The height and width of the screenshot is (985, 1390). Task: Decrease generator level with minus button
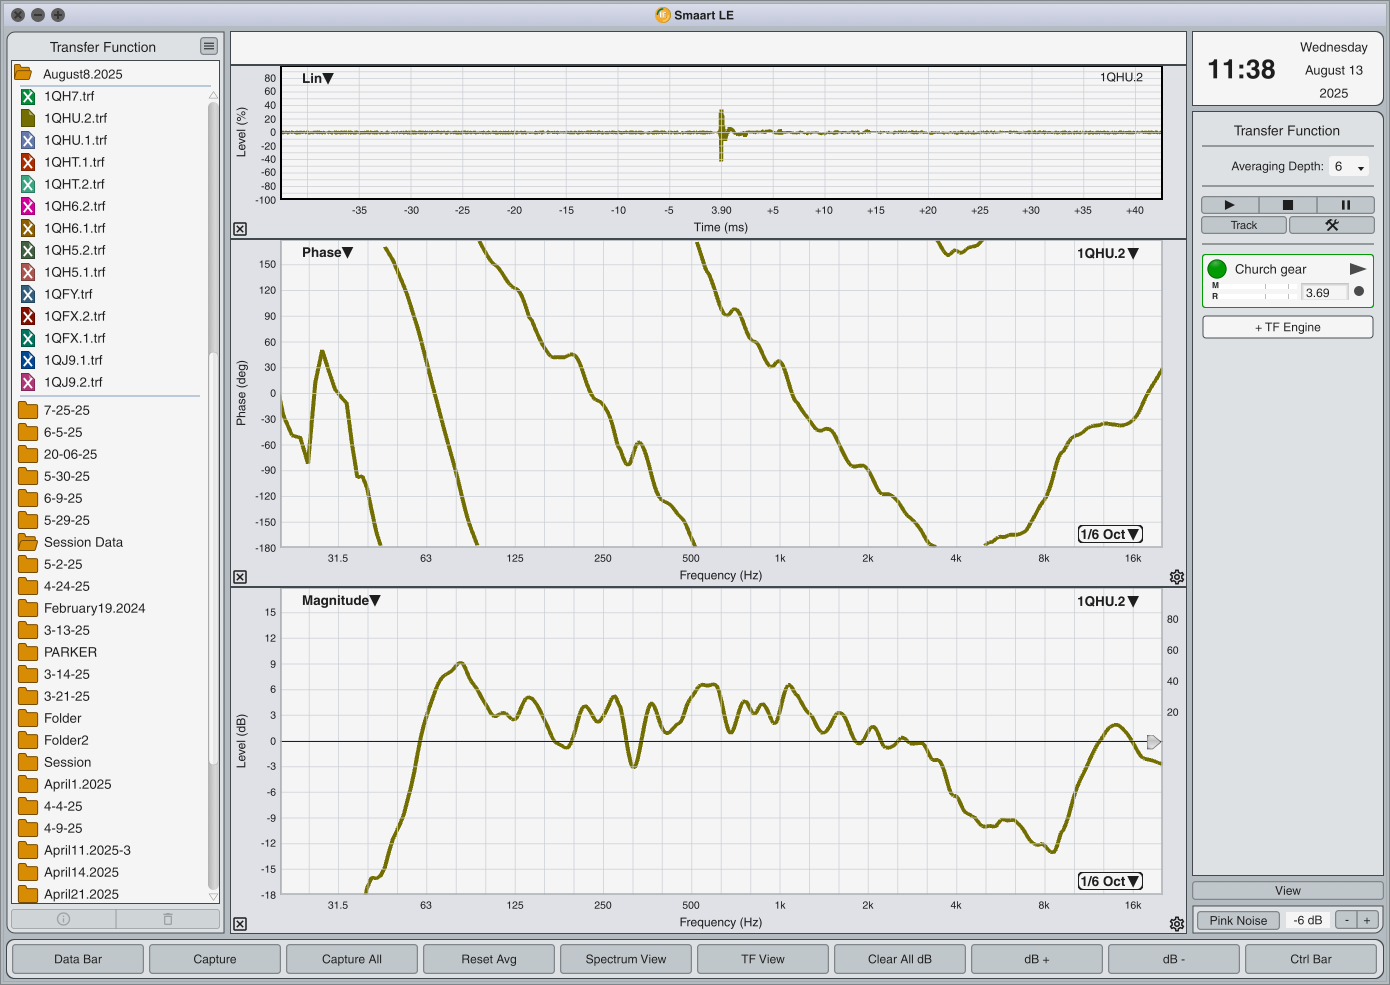[x=1347, y=920]
